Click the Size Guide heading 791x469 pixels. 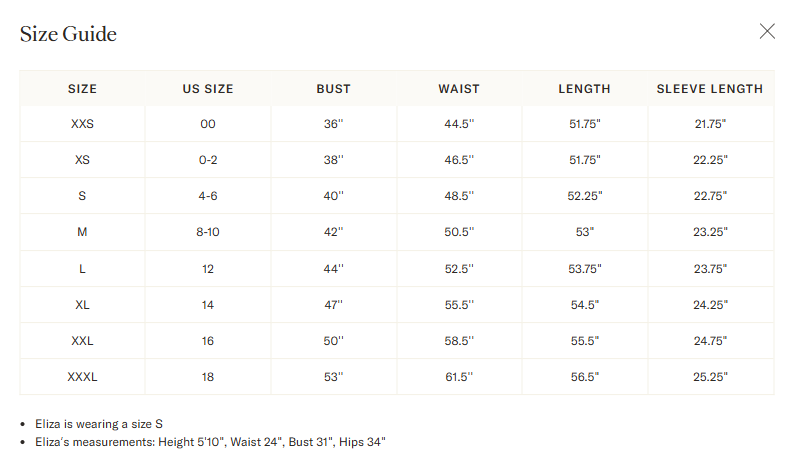tap(68, 34)
